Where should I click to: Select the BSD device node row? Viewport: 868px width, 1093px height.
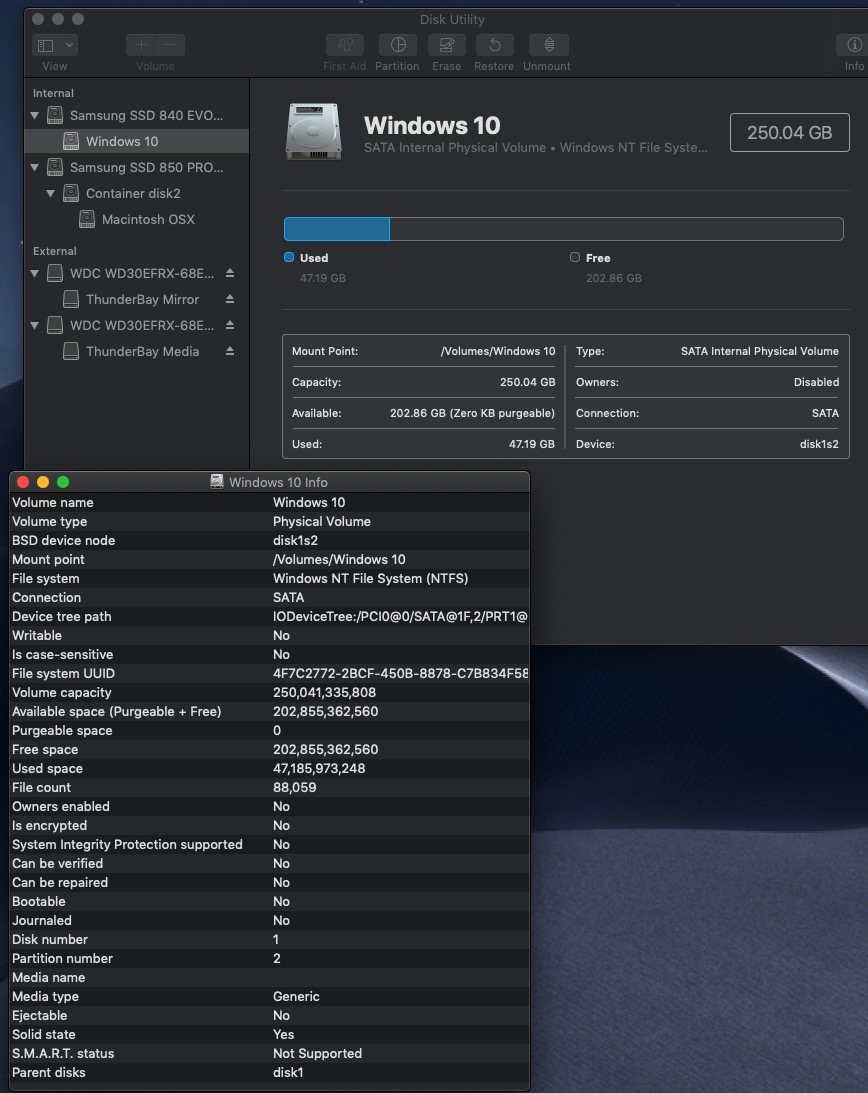pos(270,540)
